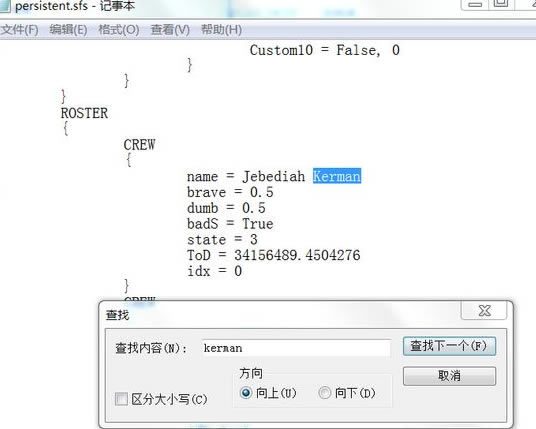Open the 查看(V) menu
The height and width of the screenshot is (429, 536).
[x=170, y=30]
